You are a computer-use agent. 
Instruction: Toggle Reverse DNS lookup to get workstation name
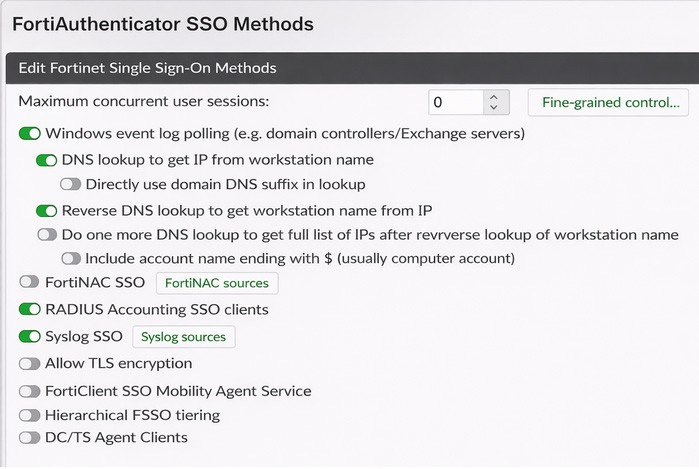click(47, 210)
